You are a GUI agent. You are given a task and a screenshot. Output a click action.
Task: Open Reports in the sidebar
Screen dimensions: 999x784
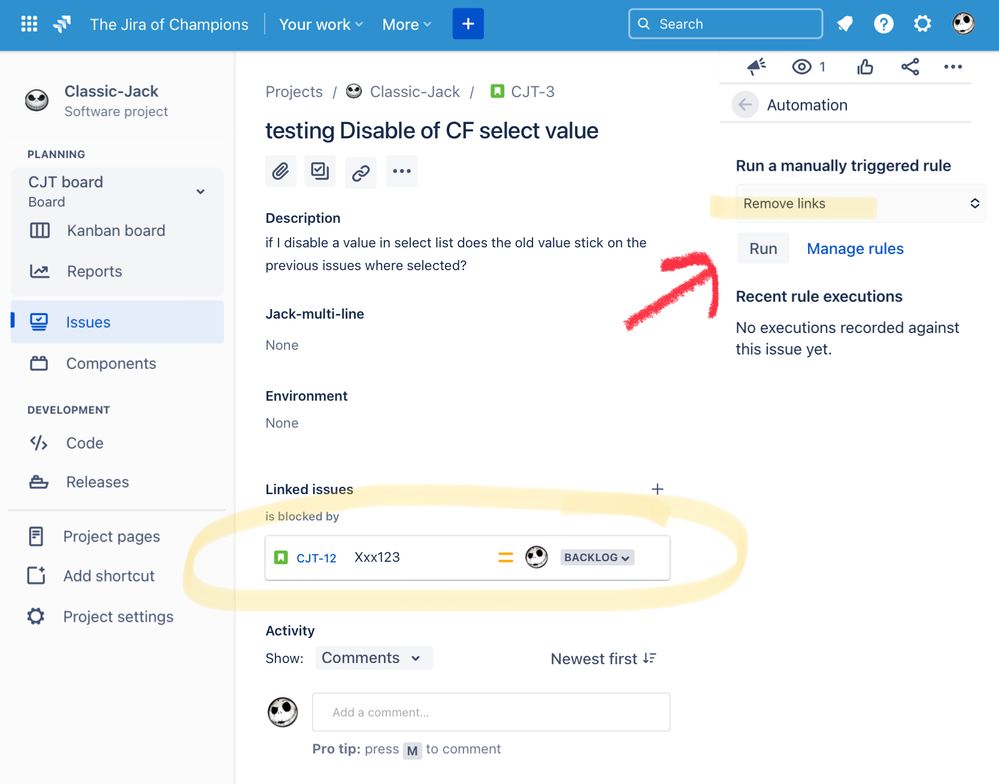[94, 271]
